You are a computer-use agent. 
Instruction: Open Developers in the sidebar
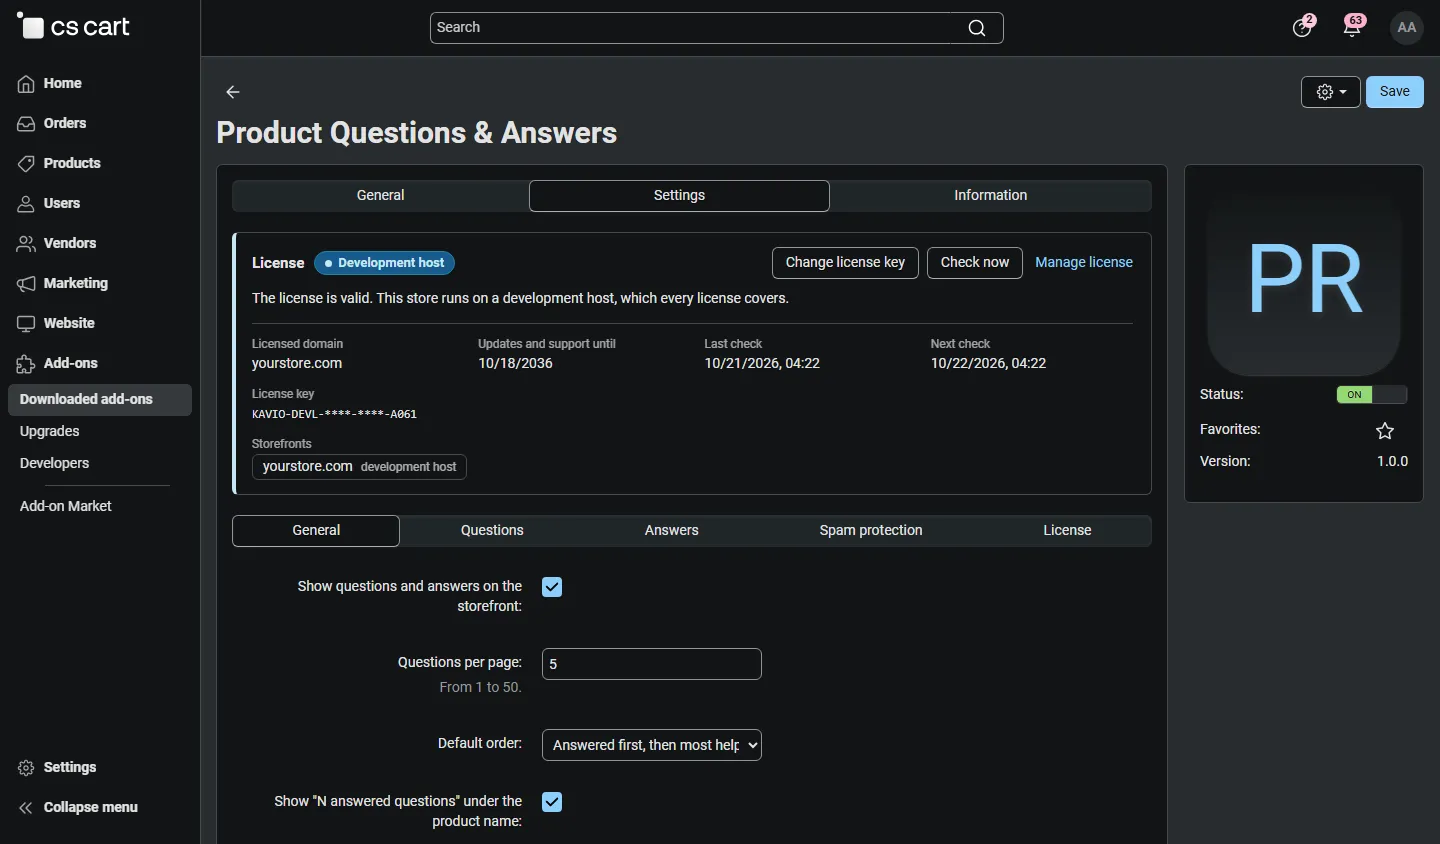click(55, 464)
